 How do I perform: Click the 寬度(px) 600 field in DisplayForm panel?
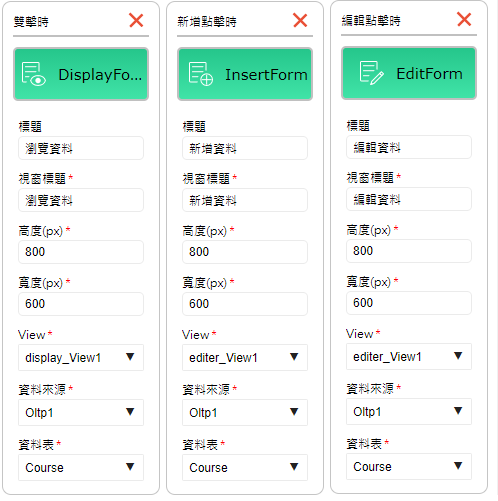tap(81, 304)
